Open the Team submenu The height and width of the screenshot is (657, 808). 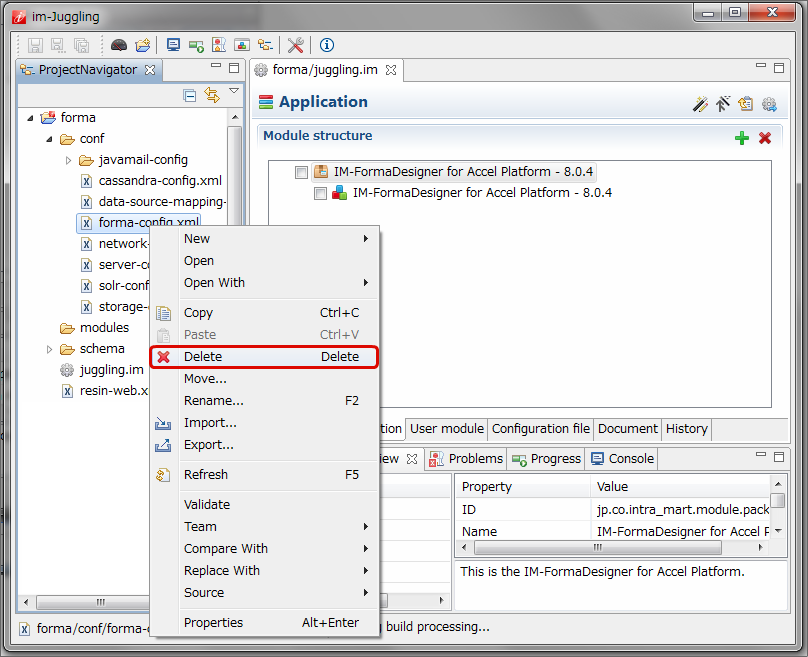coord(276,527)
